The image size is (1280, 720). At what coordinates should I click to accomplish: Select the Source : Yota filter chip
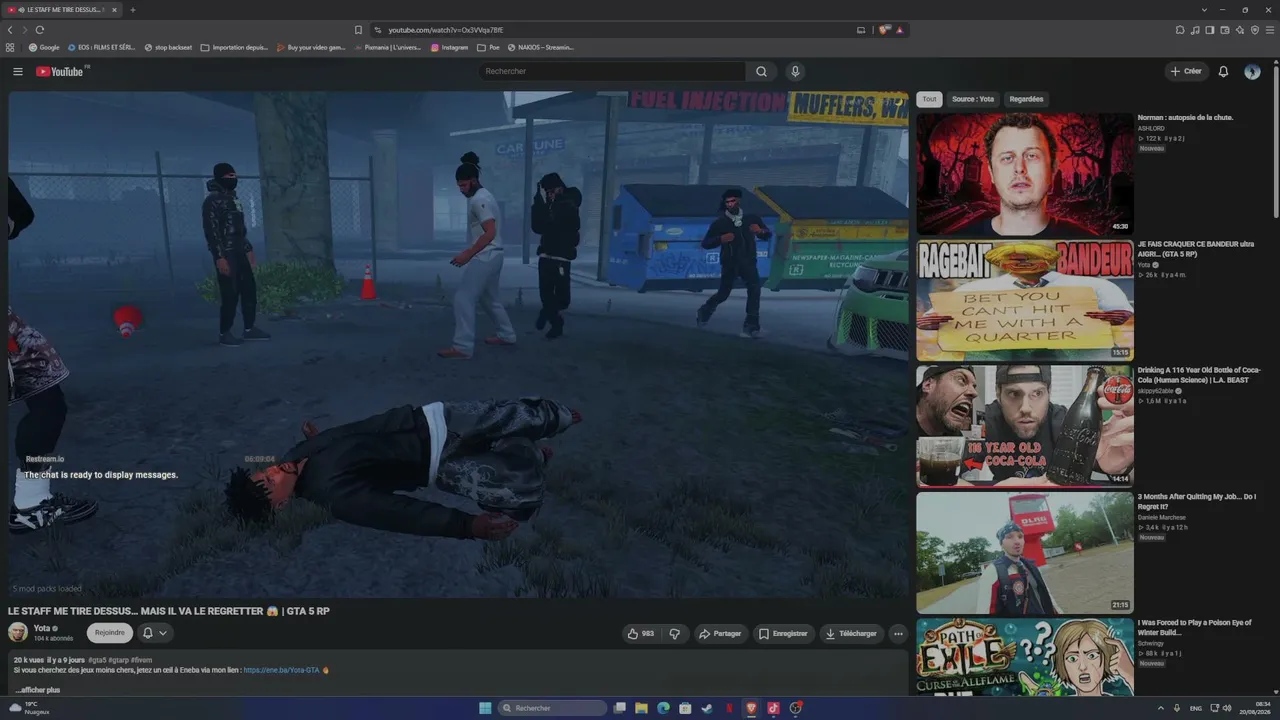973,99
